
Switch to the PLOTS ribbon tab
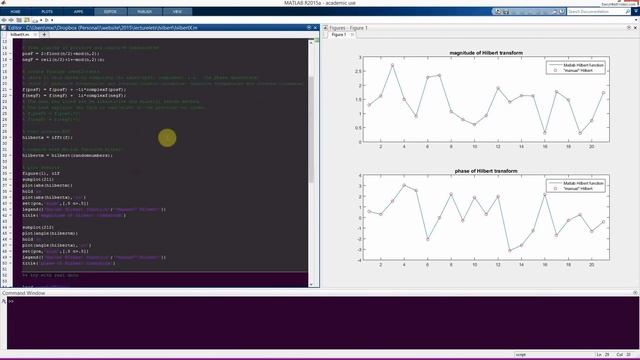click(47, 11)
